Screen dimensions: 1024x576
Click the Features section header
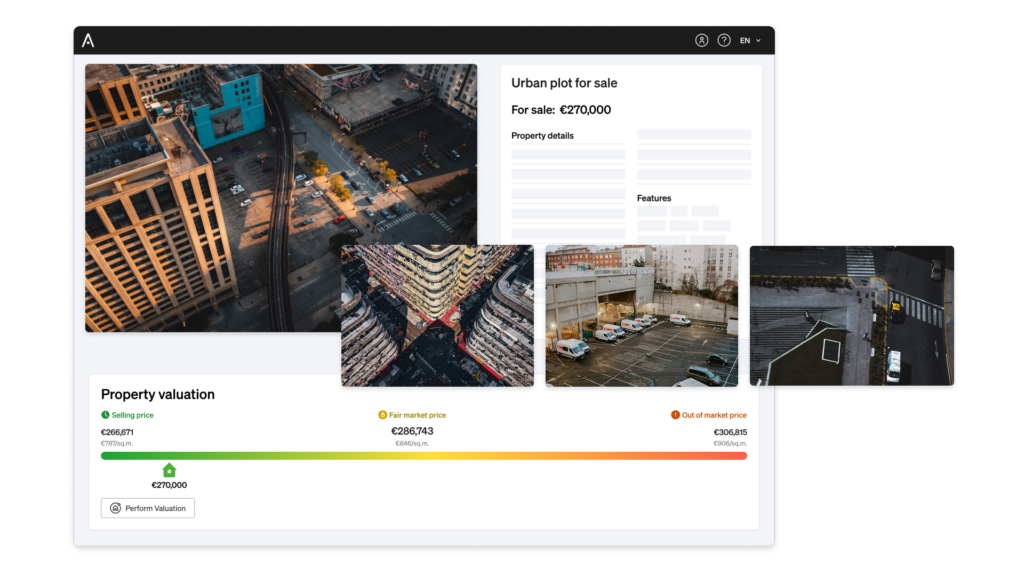pos(653,198)
